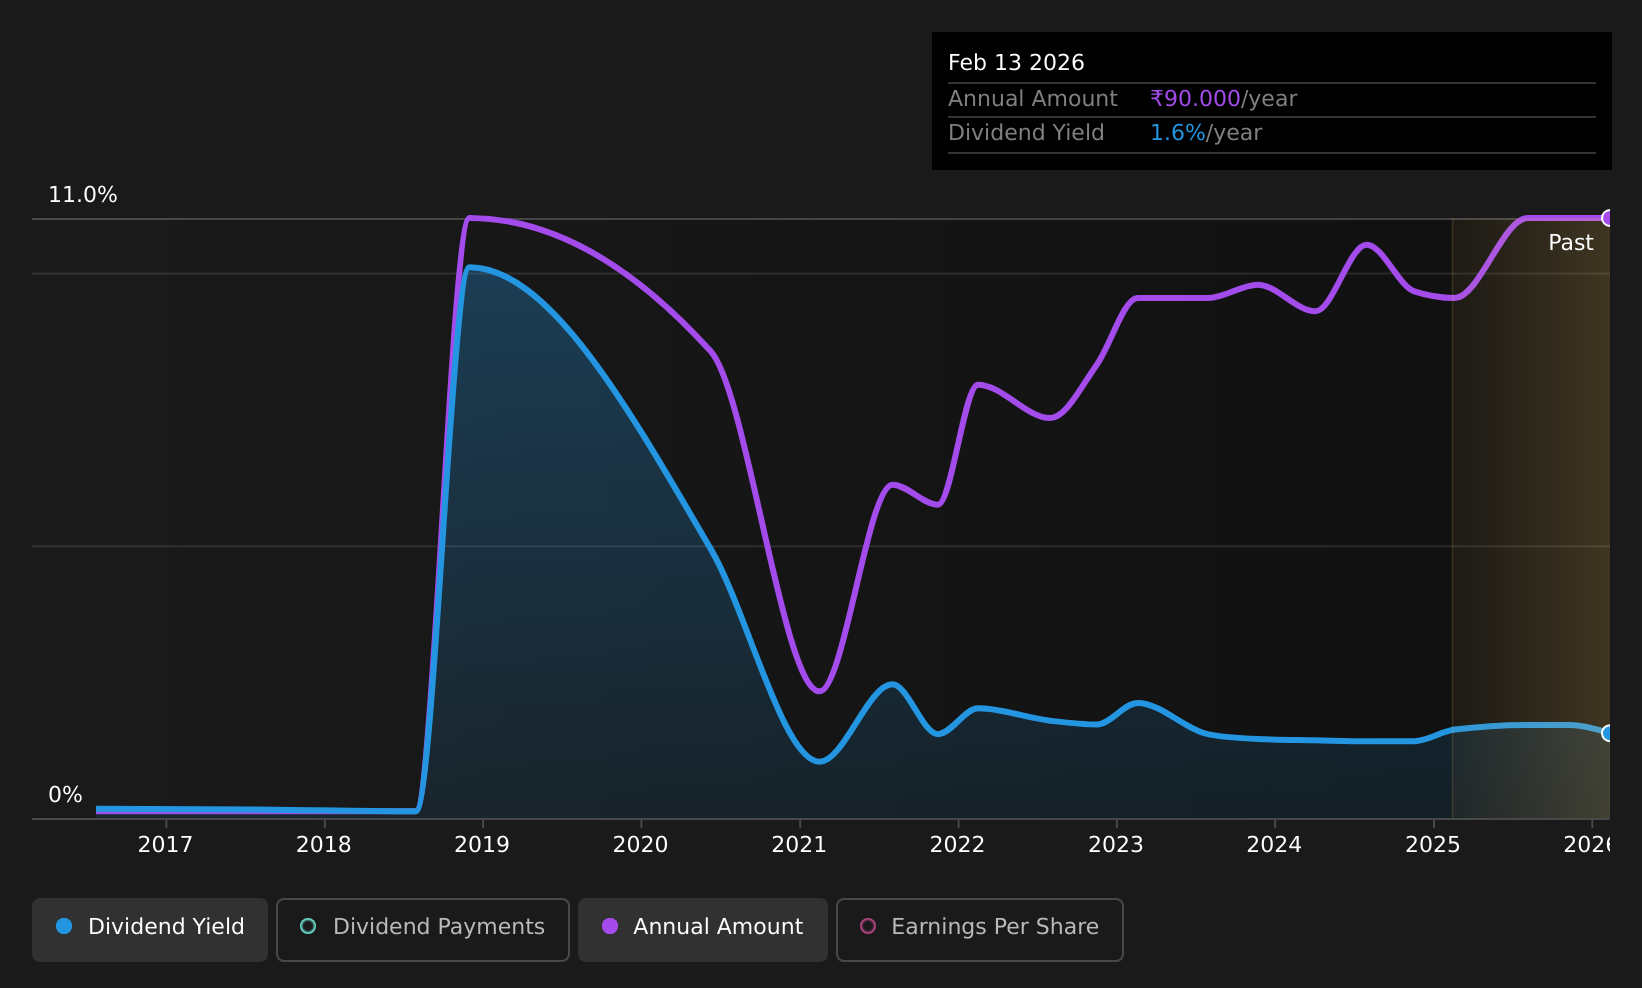
Task: Click the 2023 x-axis label
Action: tap(1116, 845)
